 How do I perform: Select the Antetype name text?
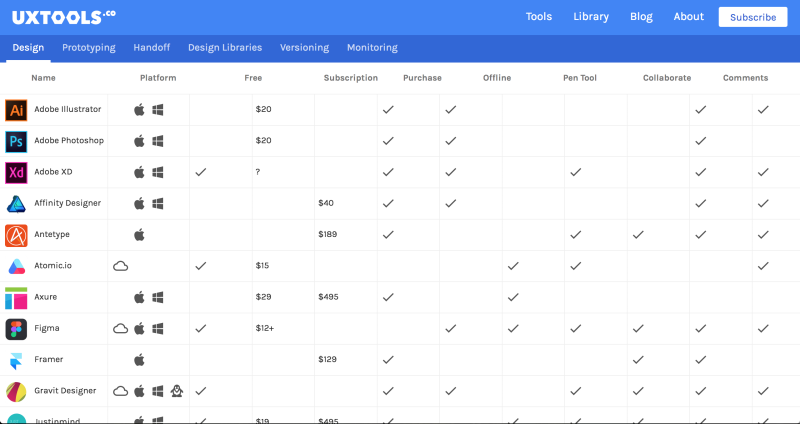[52, 235]
